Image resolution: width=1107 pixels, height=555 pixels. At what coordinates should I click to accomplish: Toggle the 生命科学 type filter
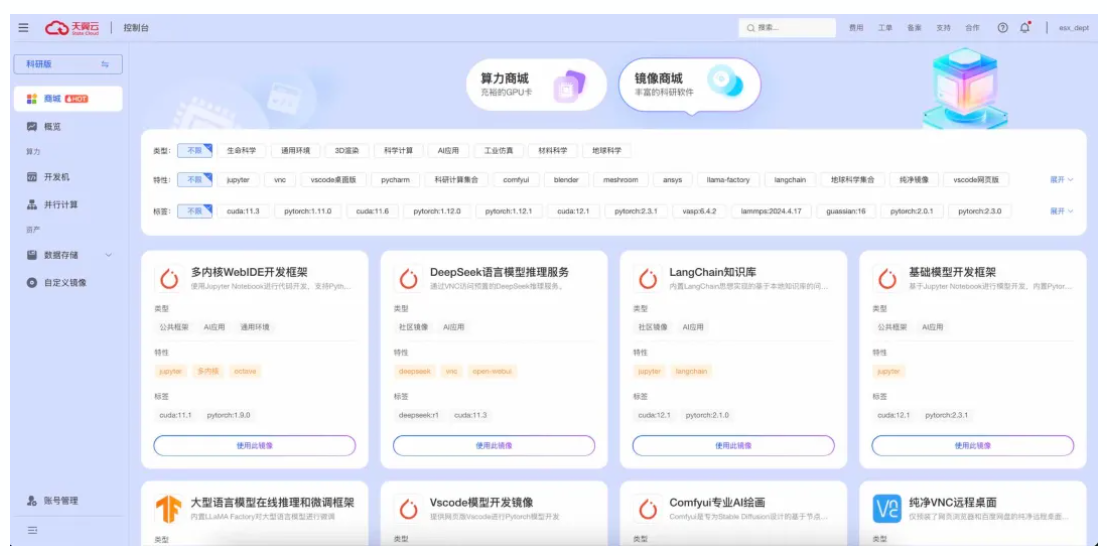241,150
